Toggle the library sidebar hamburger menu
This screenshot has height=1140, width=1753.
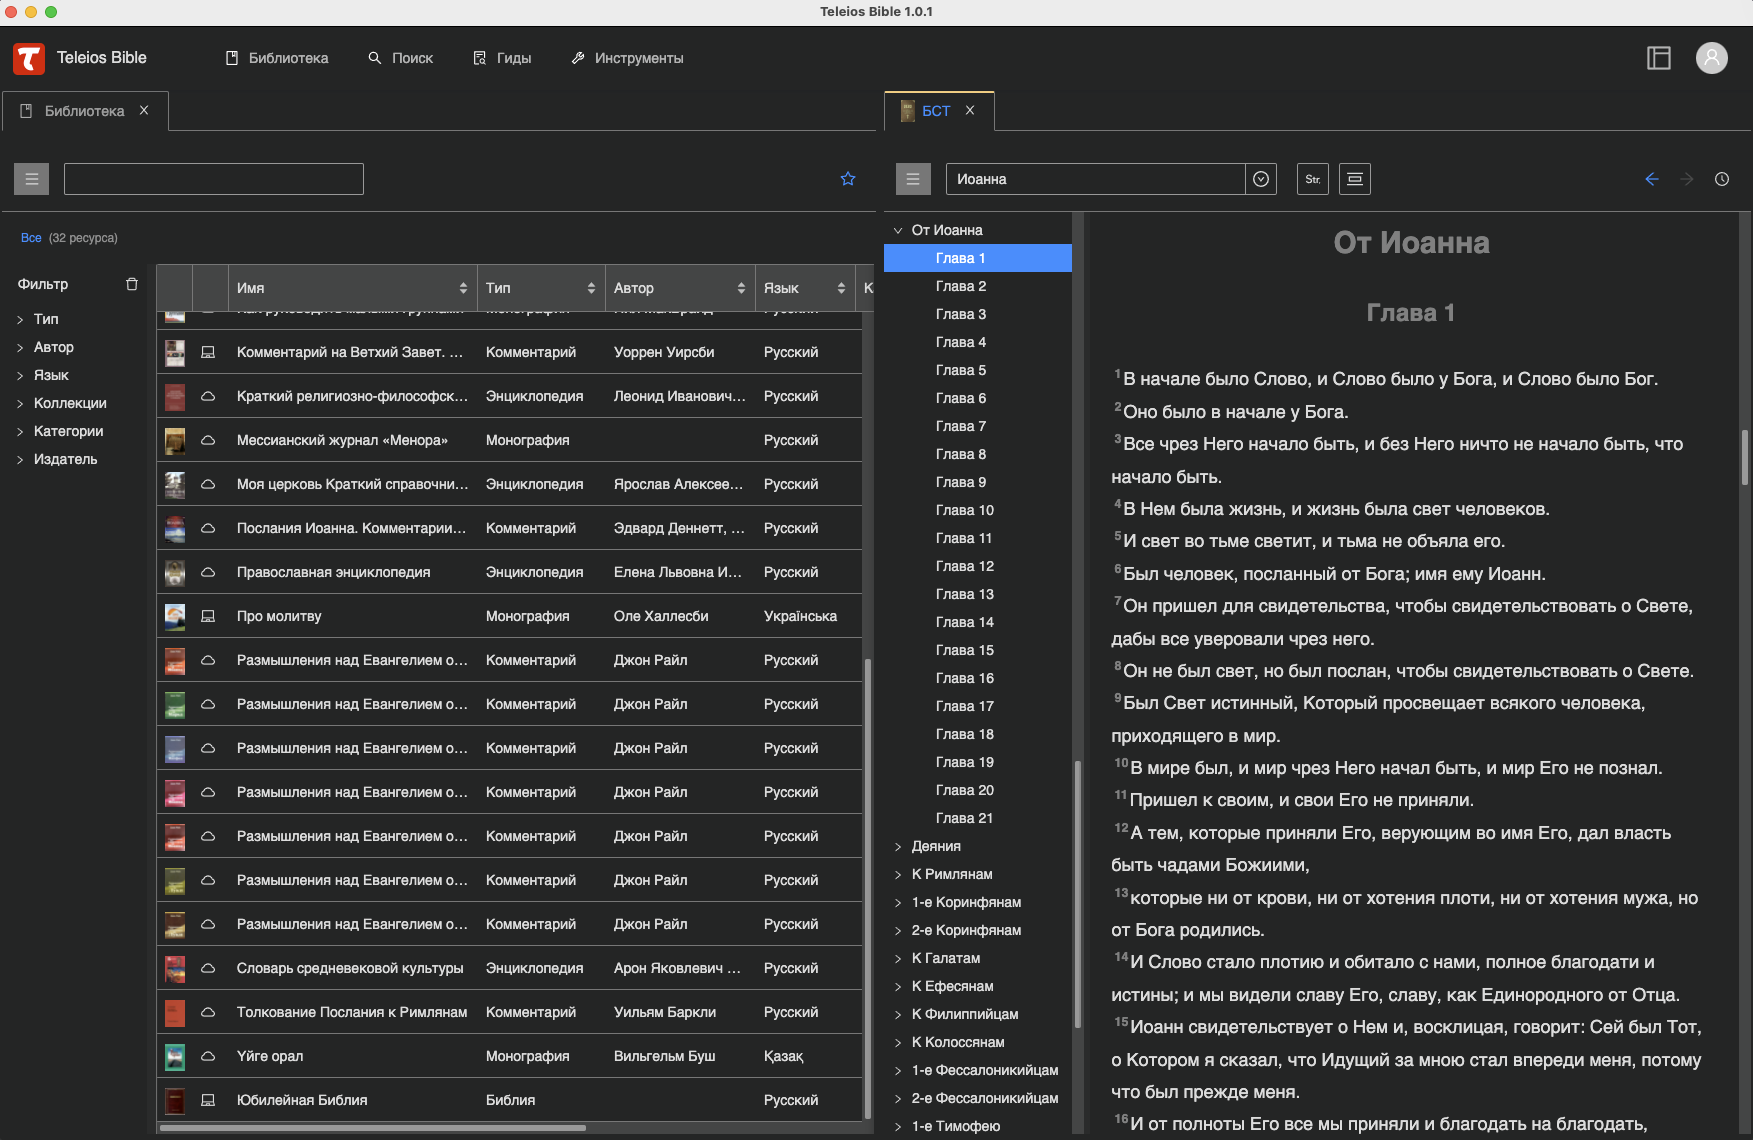click(32, 179)
